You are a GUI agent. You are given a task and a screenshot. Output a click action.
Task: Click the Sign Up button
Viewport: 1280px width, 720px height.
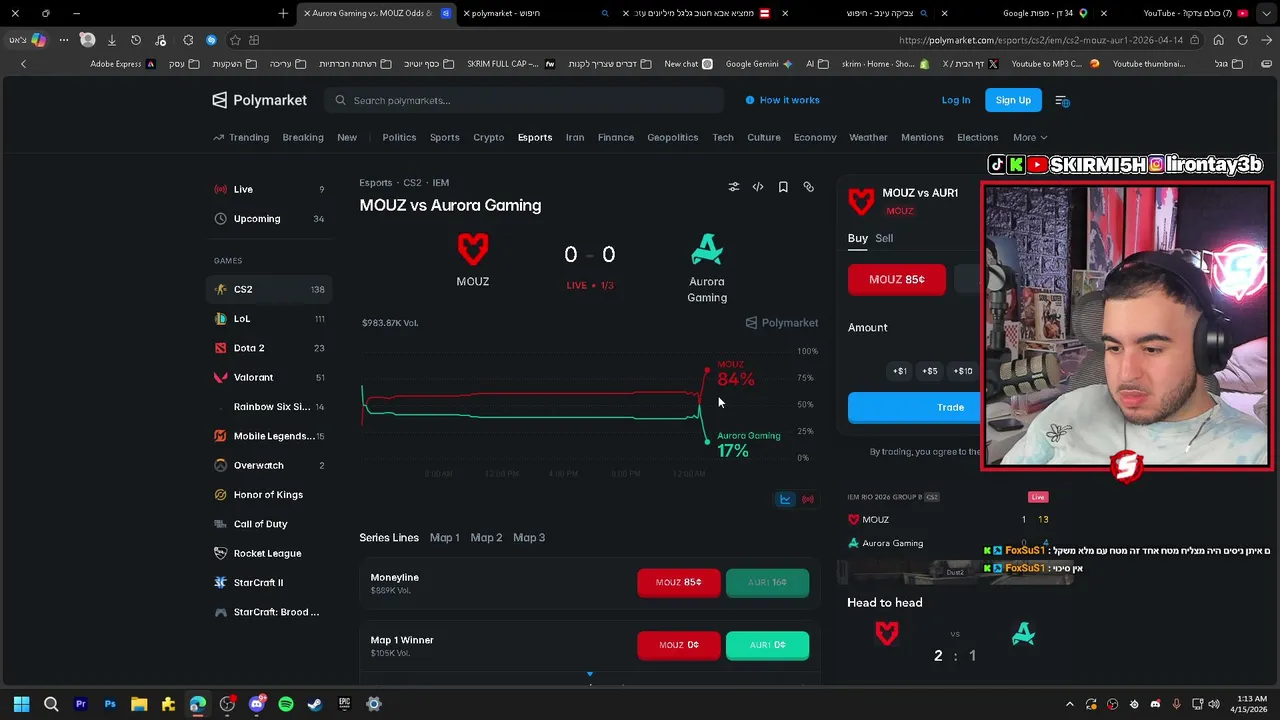1013,100
